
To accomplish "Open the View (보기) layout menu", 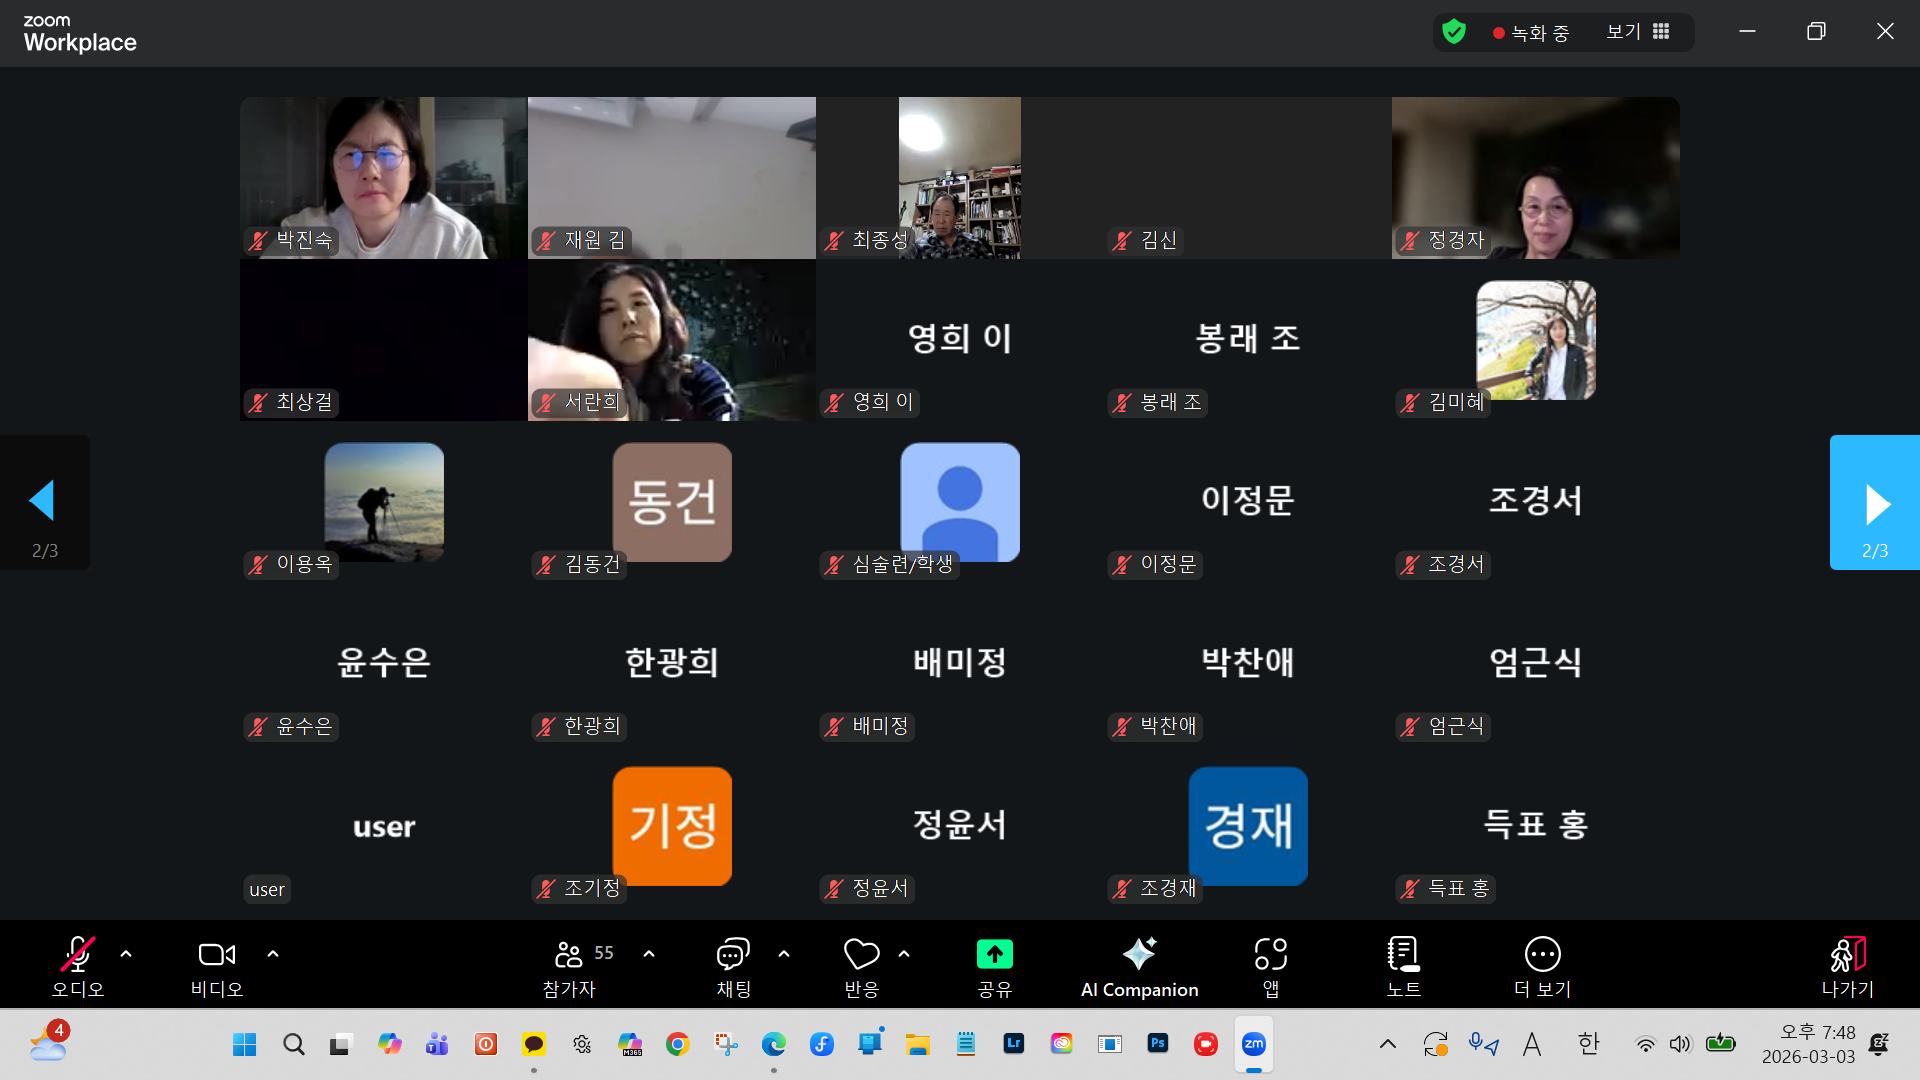I will (x=1638, y=32).
